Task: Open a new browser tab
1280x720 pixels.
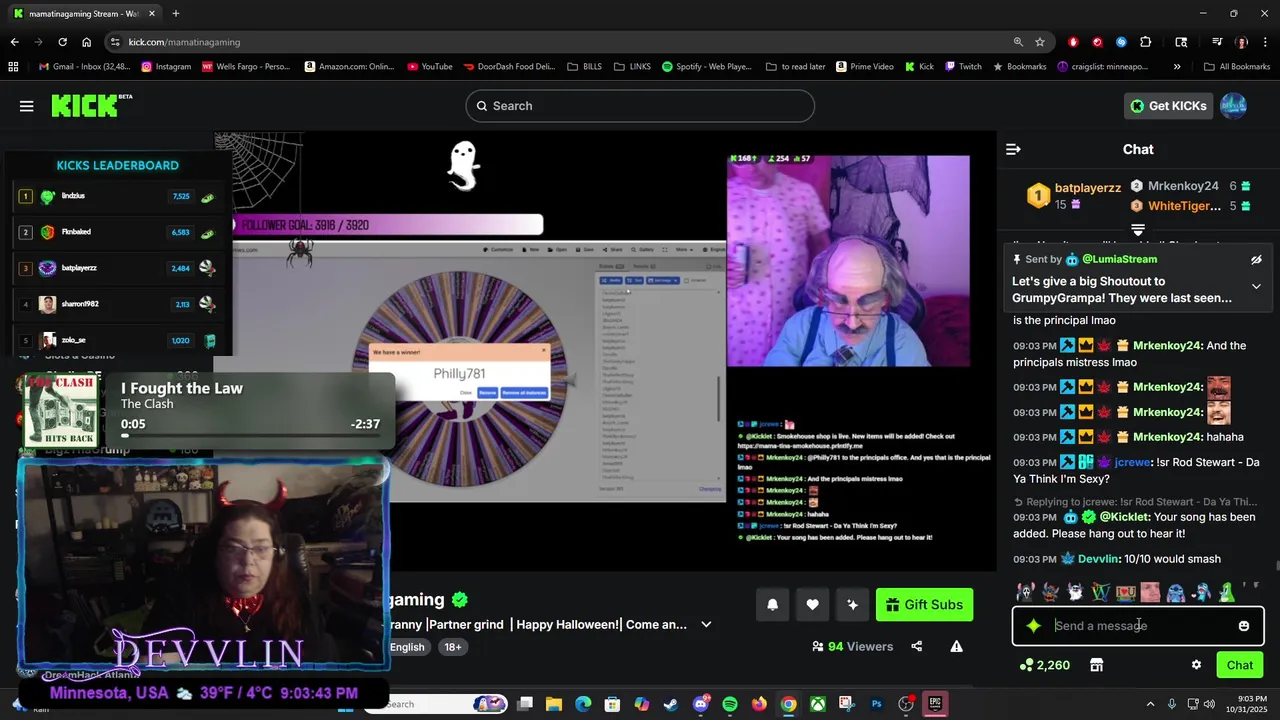Action: coord(176,14)
